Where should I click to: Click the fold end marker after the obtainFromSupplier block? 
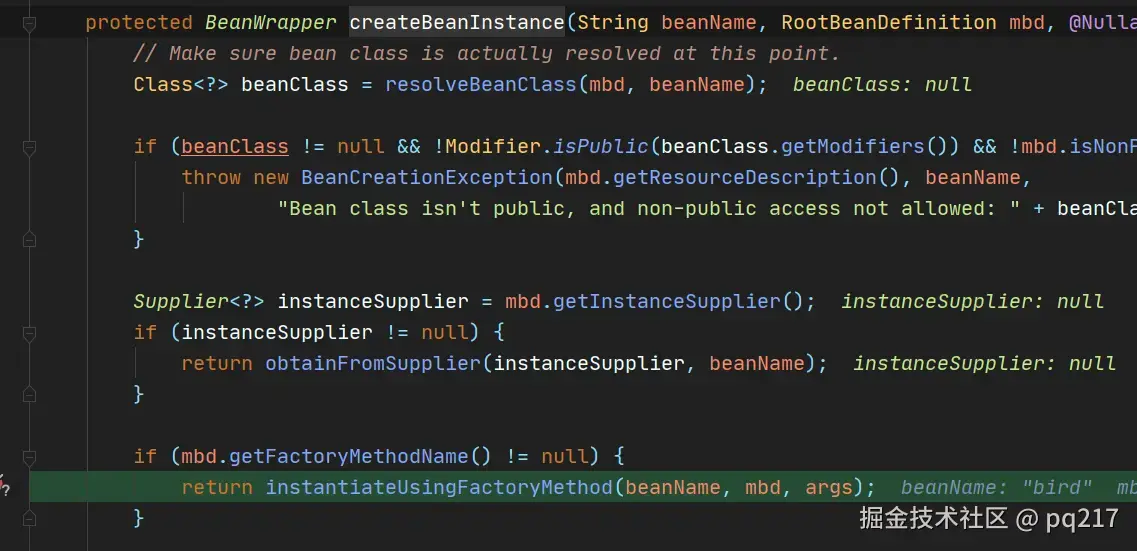29,395
